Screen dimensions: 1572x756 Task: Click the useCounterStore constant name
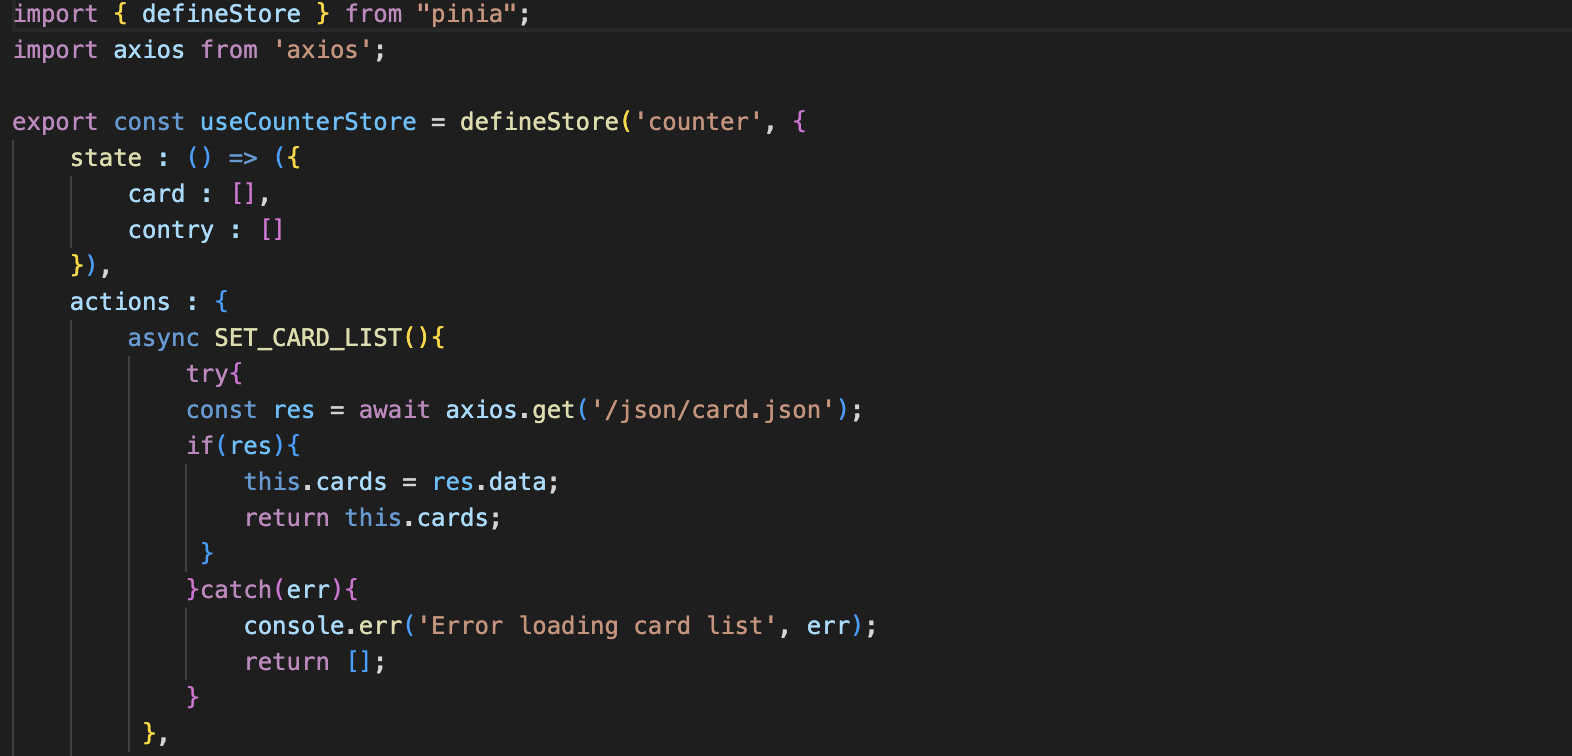(x=308, y=122)
